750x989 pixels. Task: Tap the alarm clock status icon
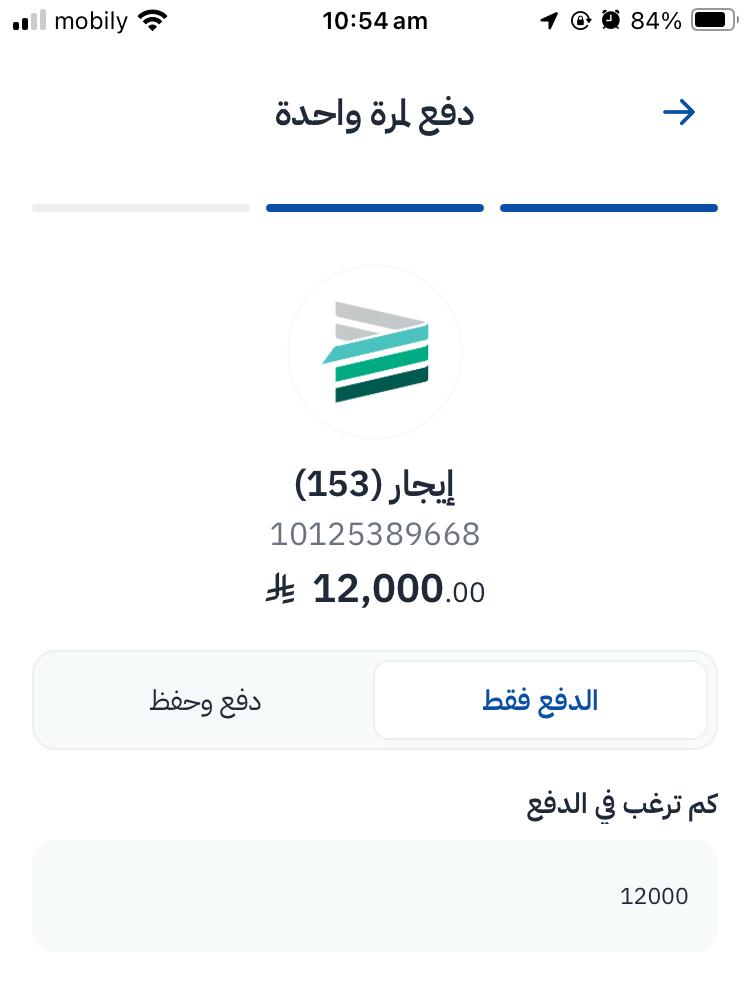coord(610,21)
